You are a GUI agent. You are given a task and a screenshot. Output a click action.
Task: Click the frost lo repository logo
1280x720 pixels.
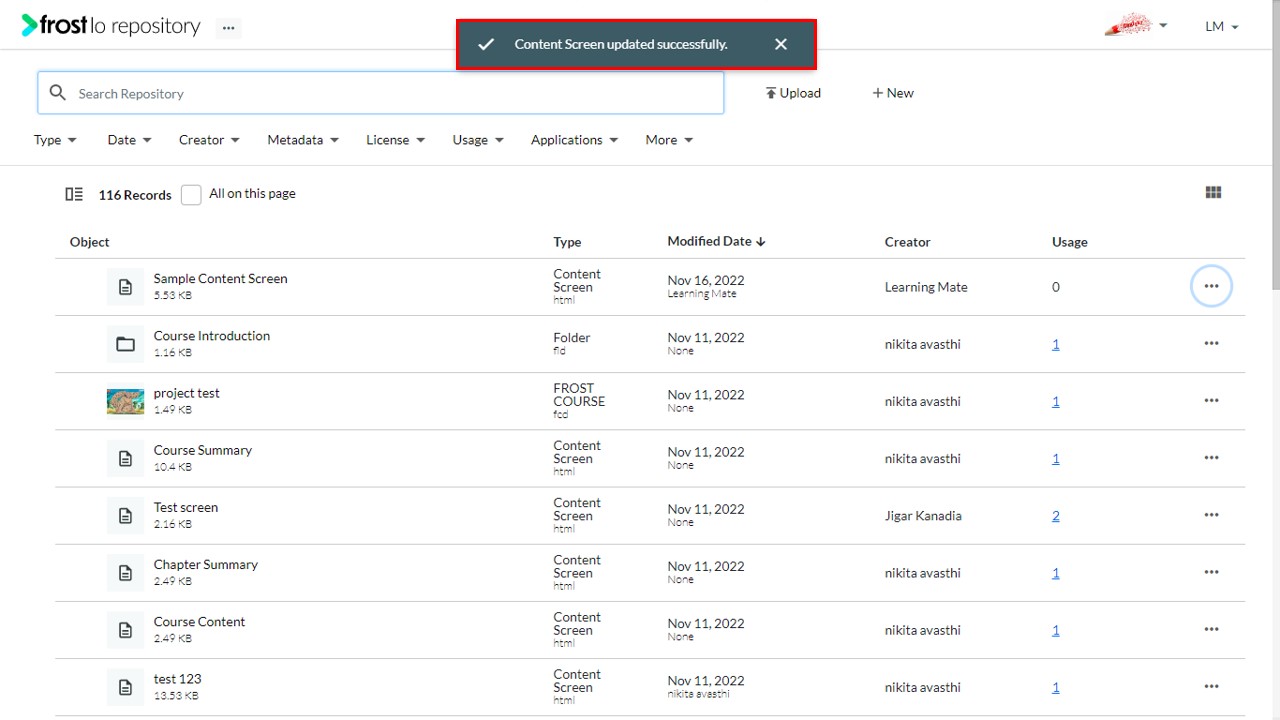pos(111,26)
